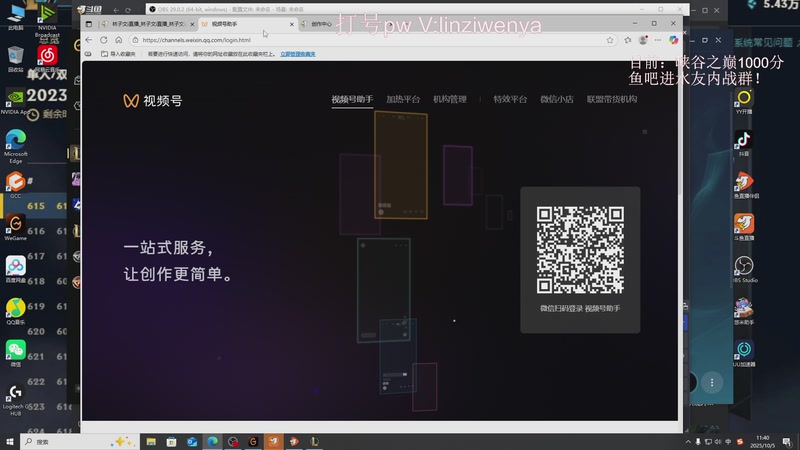Click the taskbar search box
Image resolution: width=800 pixels, height=450 pixels.
pos(79,441)
